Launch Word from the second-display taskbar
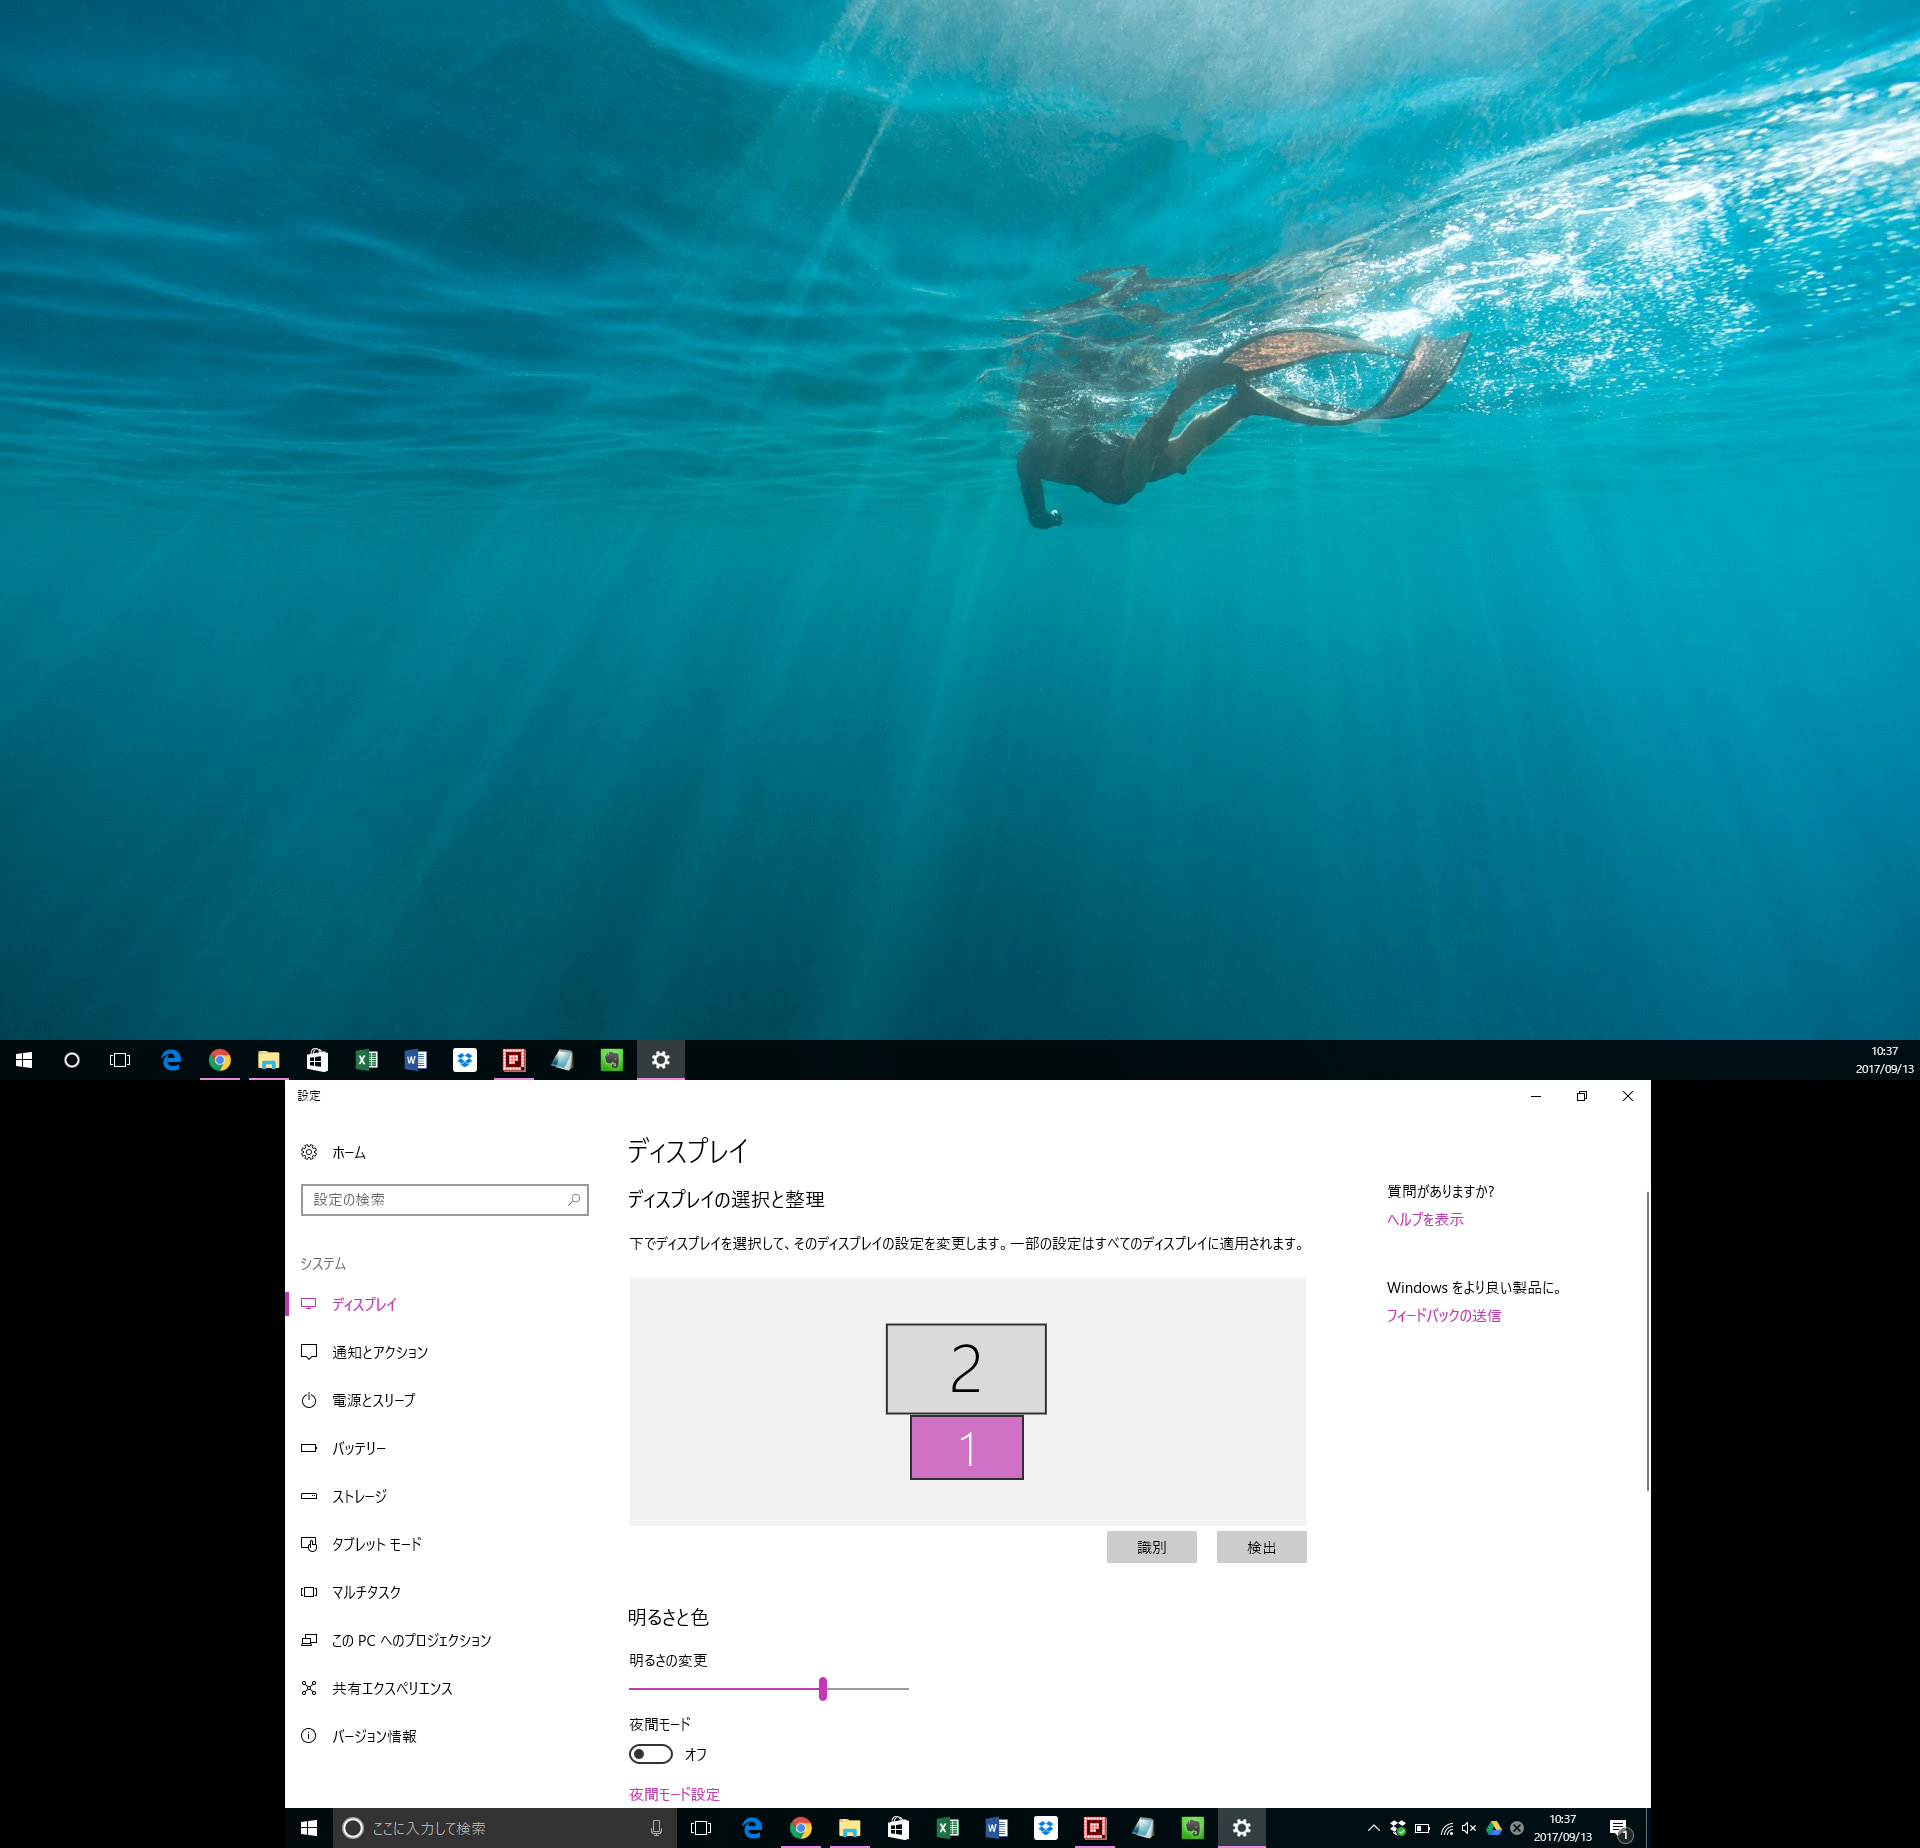Viewport: 1920px width, 1848px height. coord(415,1060)
